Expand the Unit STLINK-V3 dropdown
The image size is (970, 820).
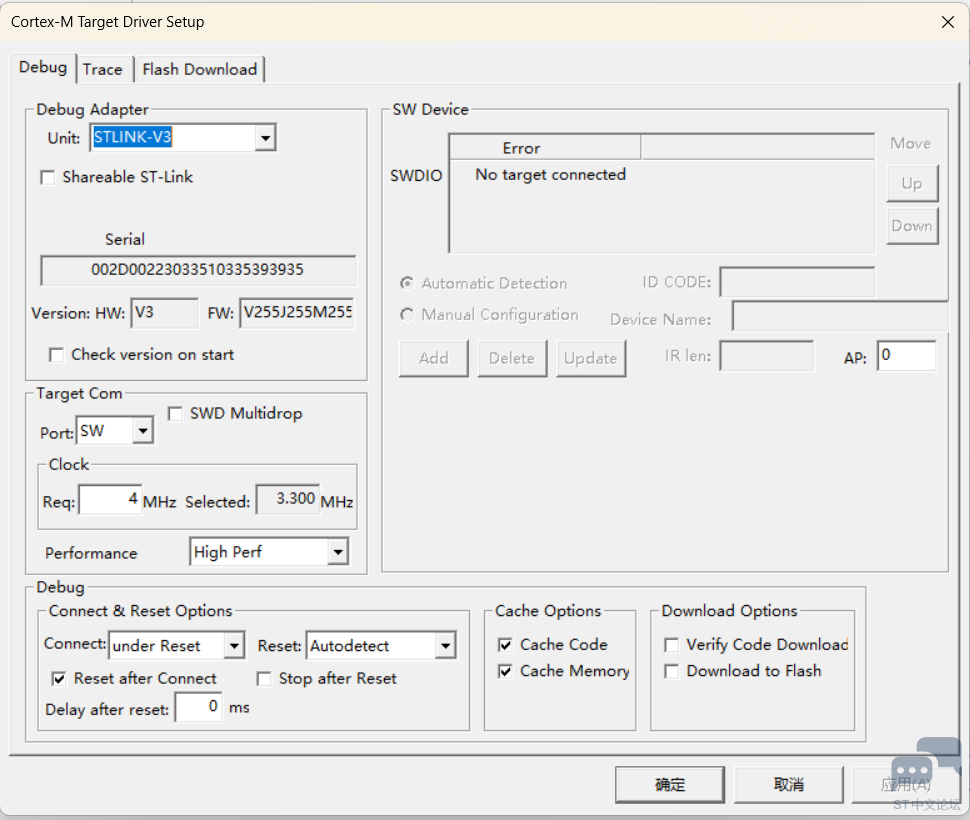[265, 138]
